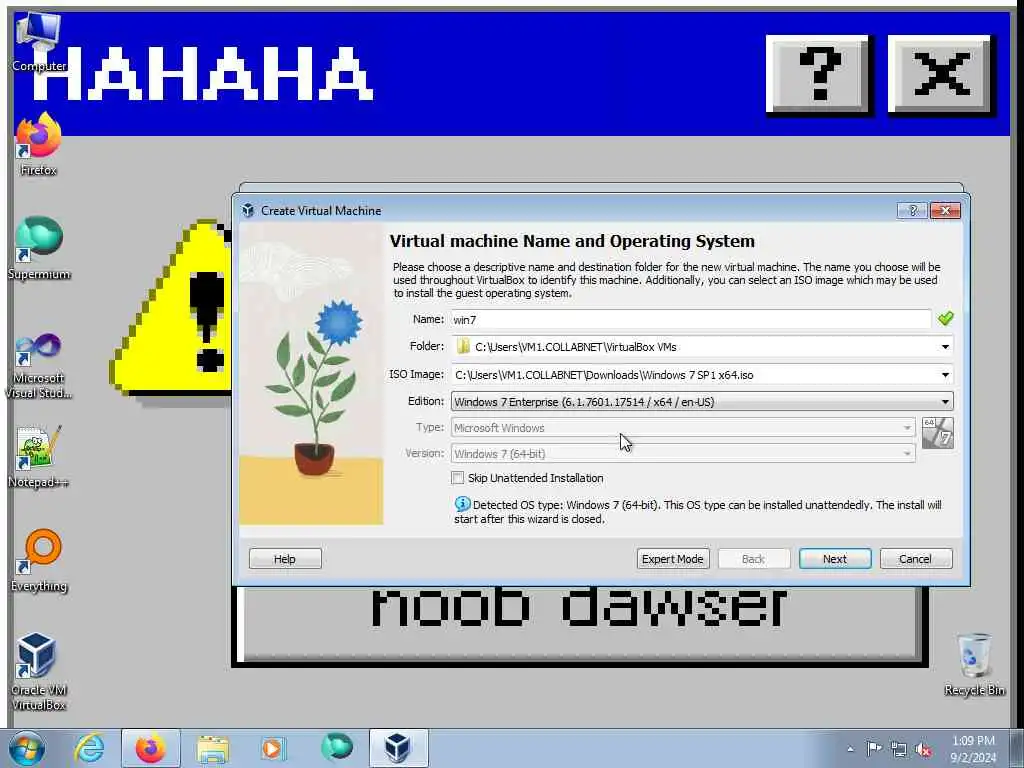Viewport: 1024px width, 768px height.
Task: Open Windows Media Player from taskbar
Action: pos(274,748)
